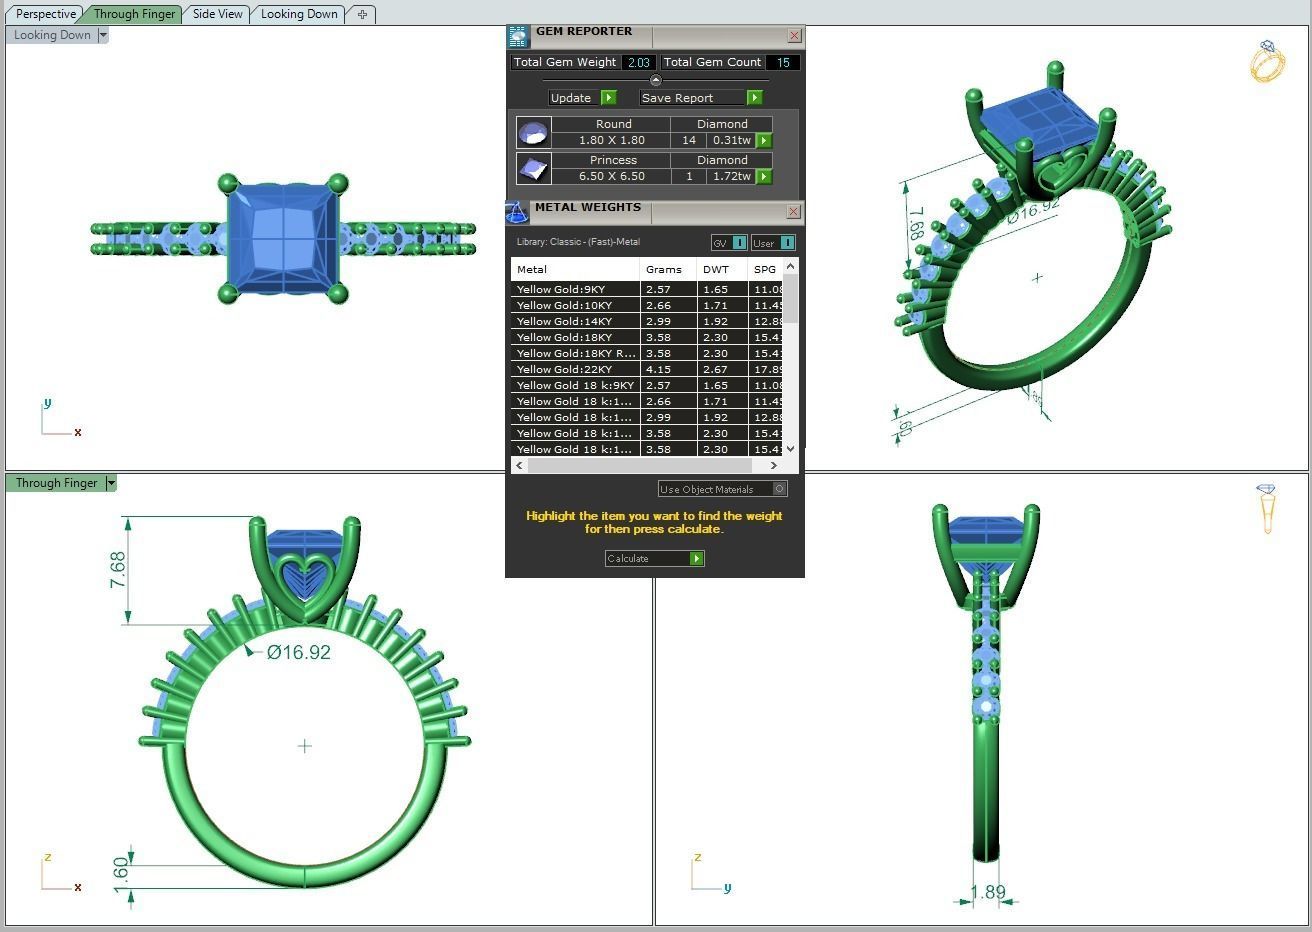
Task: Click the Princess diamond gem thumbnail
Action: [x=533, y=169]
